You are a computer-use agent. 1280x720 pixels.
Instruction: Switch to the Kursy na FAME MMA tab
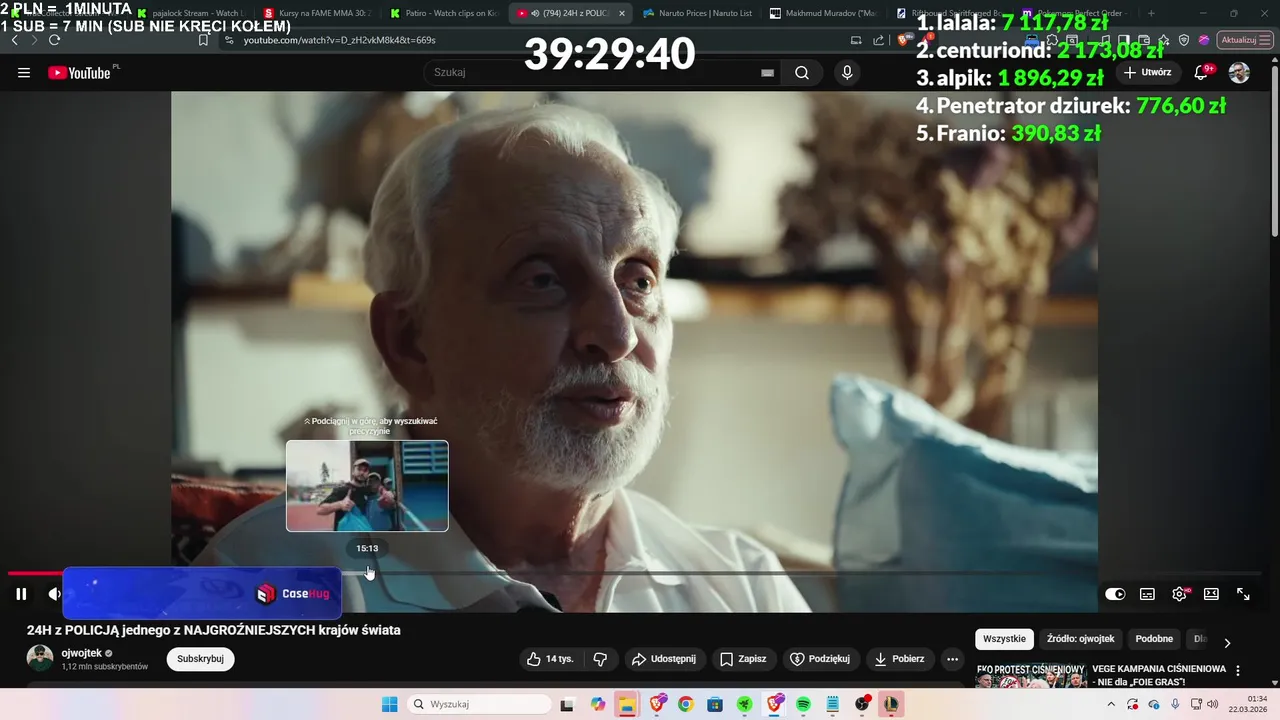point(318,13)
